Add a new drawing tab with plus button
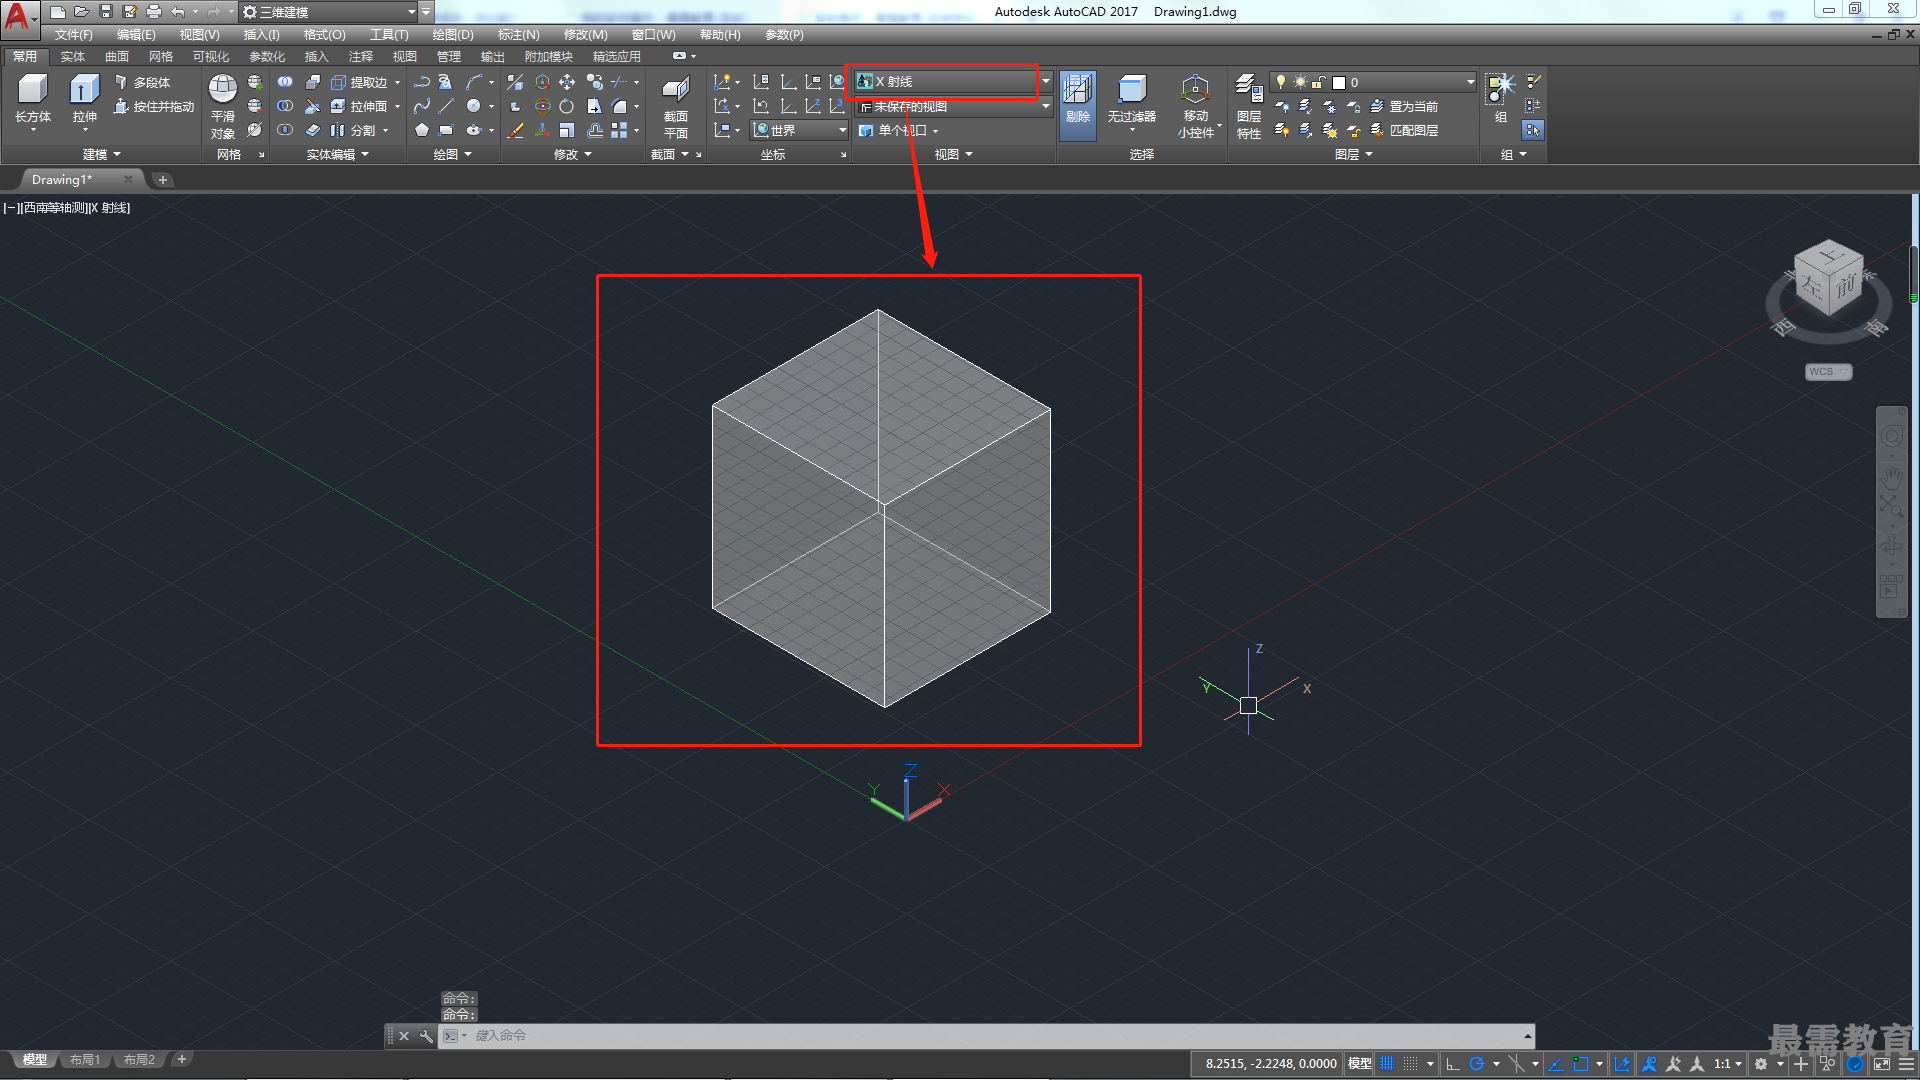The height and width of the screenshot is (1080, 1920). click(x=163, y=180)
